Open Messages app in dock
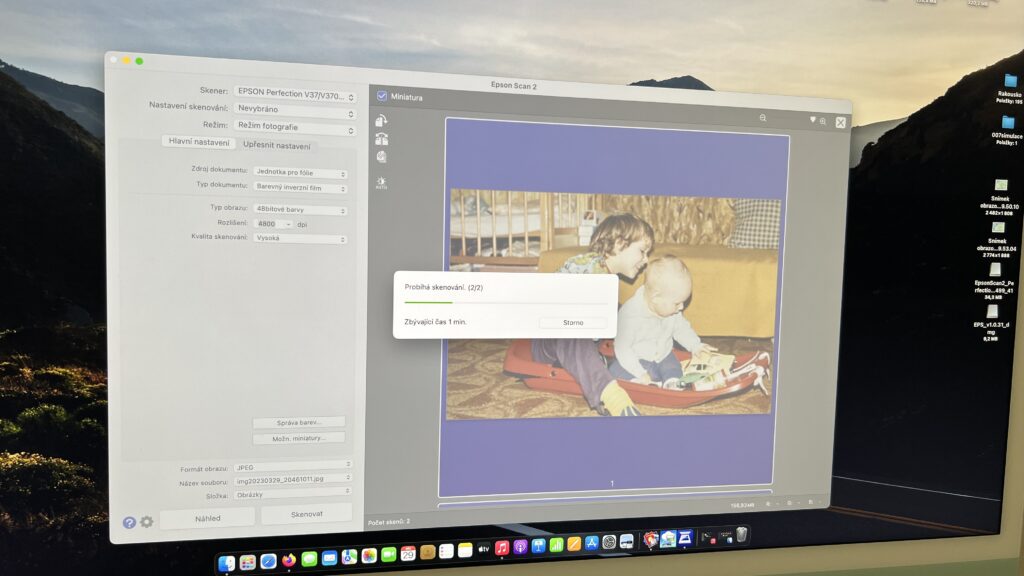 (310, 559)
